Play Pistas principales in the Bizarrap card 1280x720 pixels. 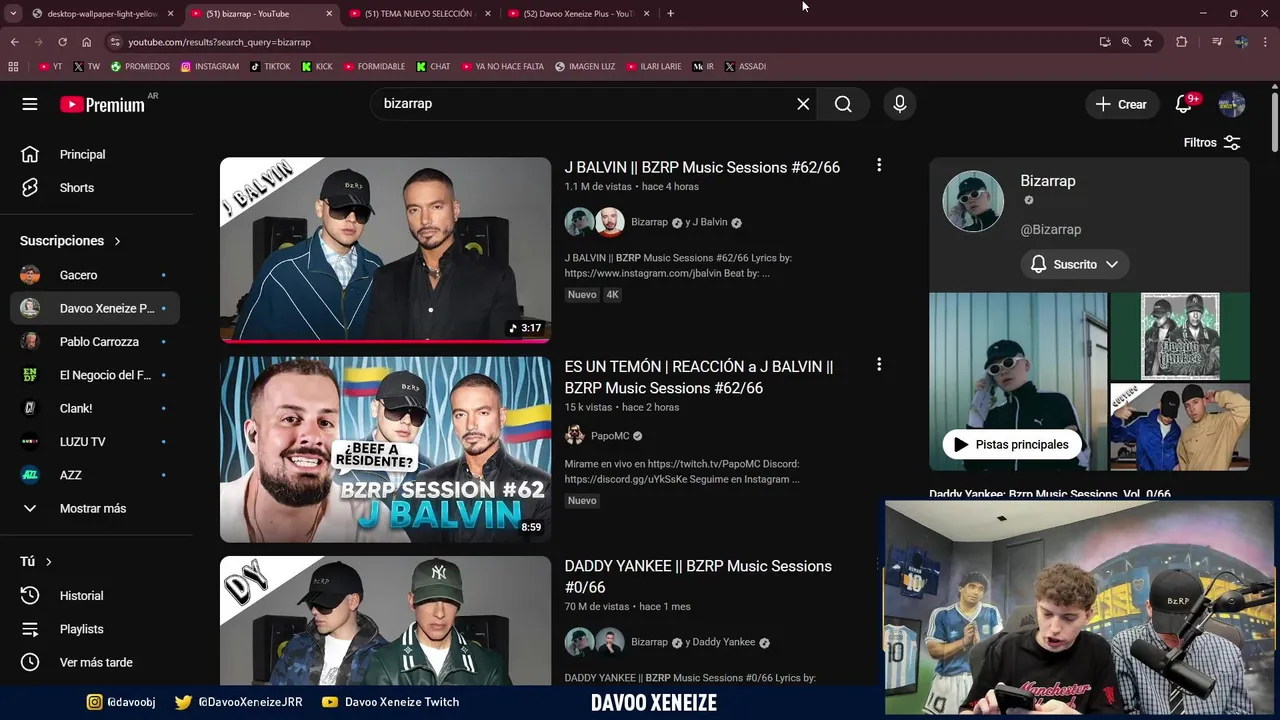pos(1012,444)
